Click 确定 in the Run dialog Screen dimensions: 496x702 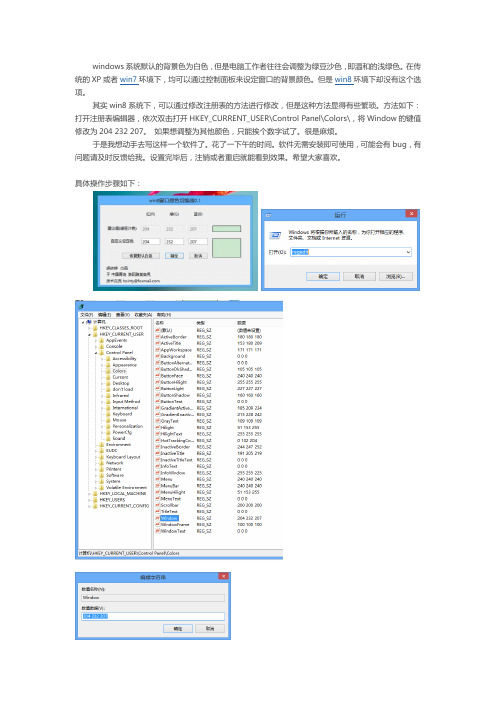coord(323,276)
